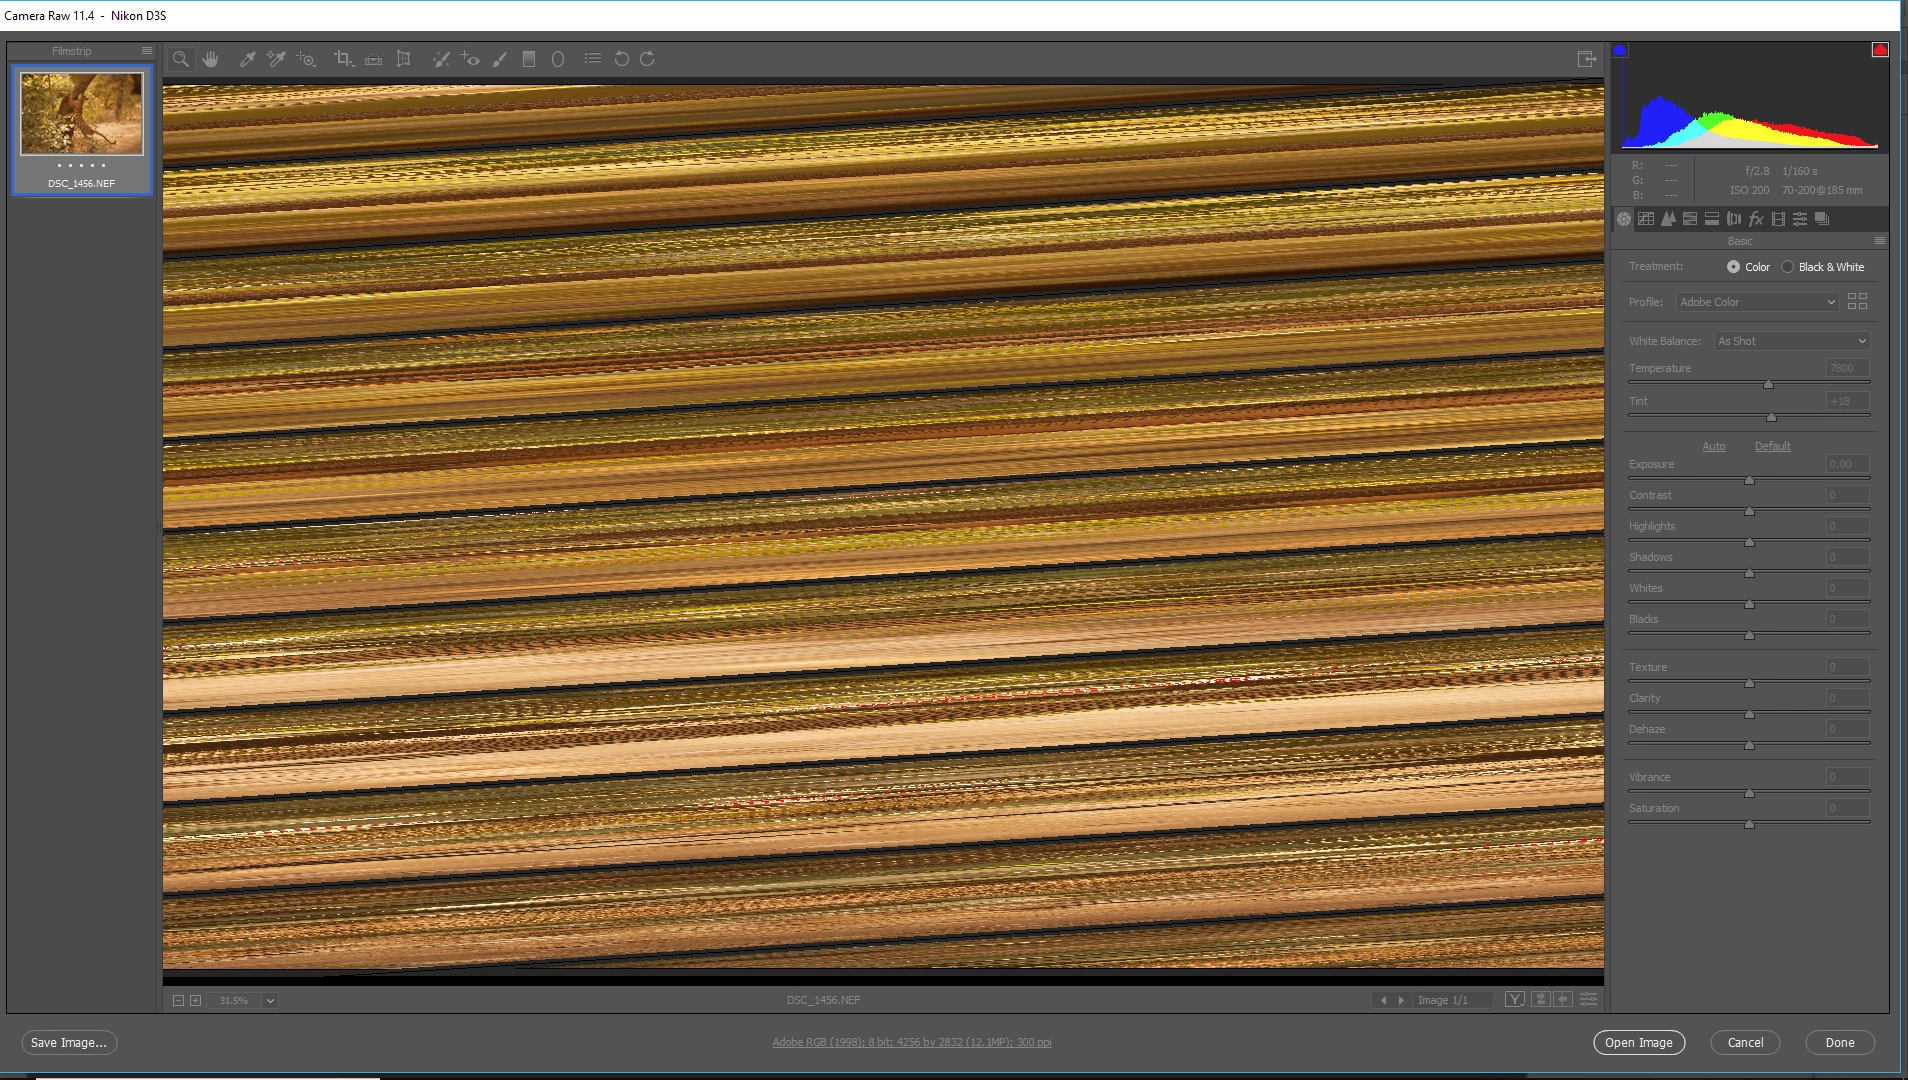
Task: Switch to the Split Toning tab
Action: point(1712,219)
